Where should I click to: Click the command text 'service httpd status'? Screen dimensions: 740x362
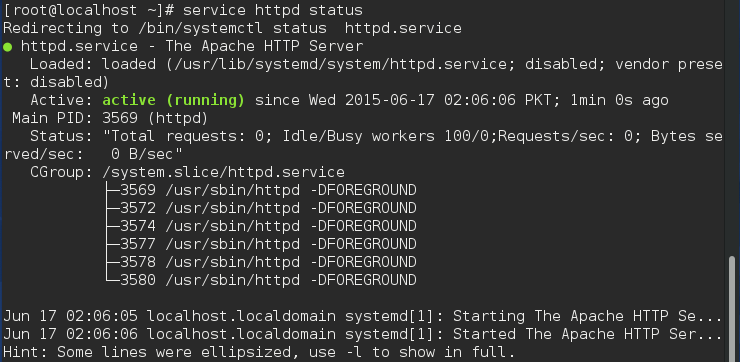point(273,10)
